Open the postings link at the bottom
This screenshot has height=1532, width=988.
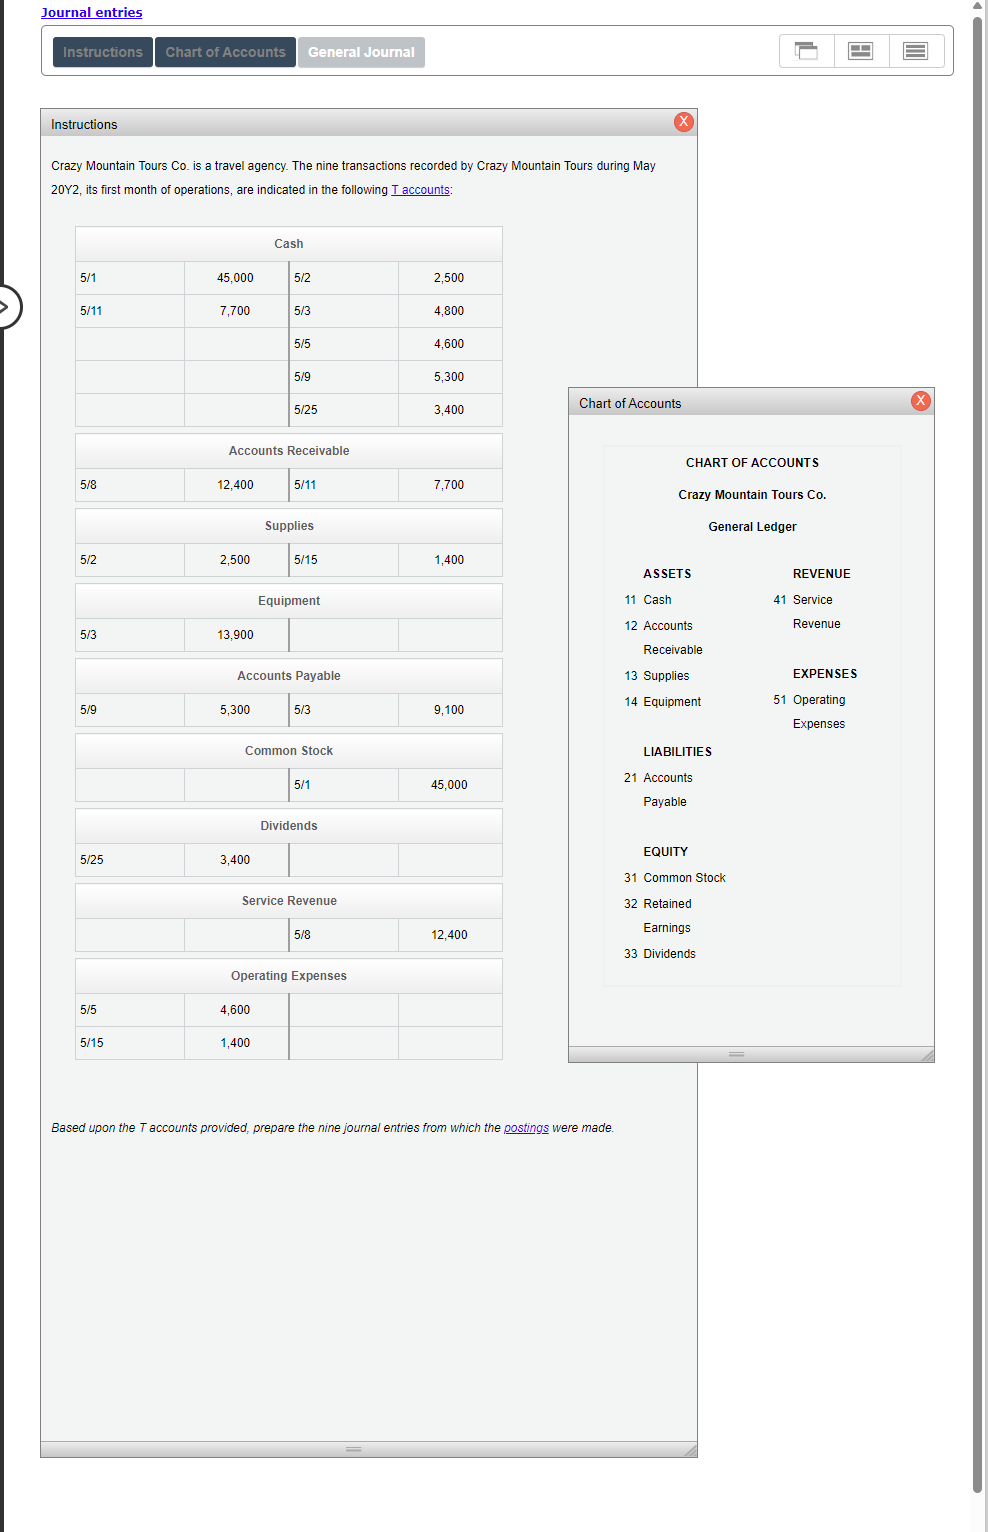tap(526, 1127)
